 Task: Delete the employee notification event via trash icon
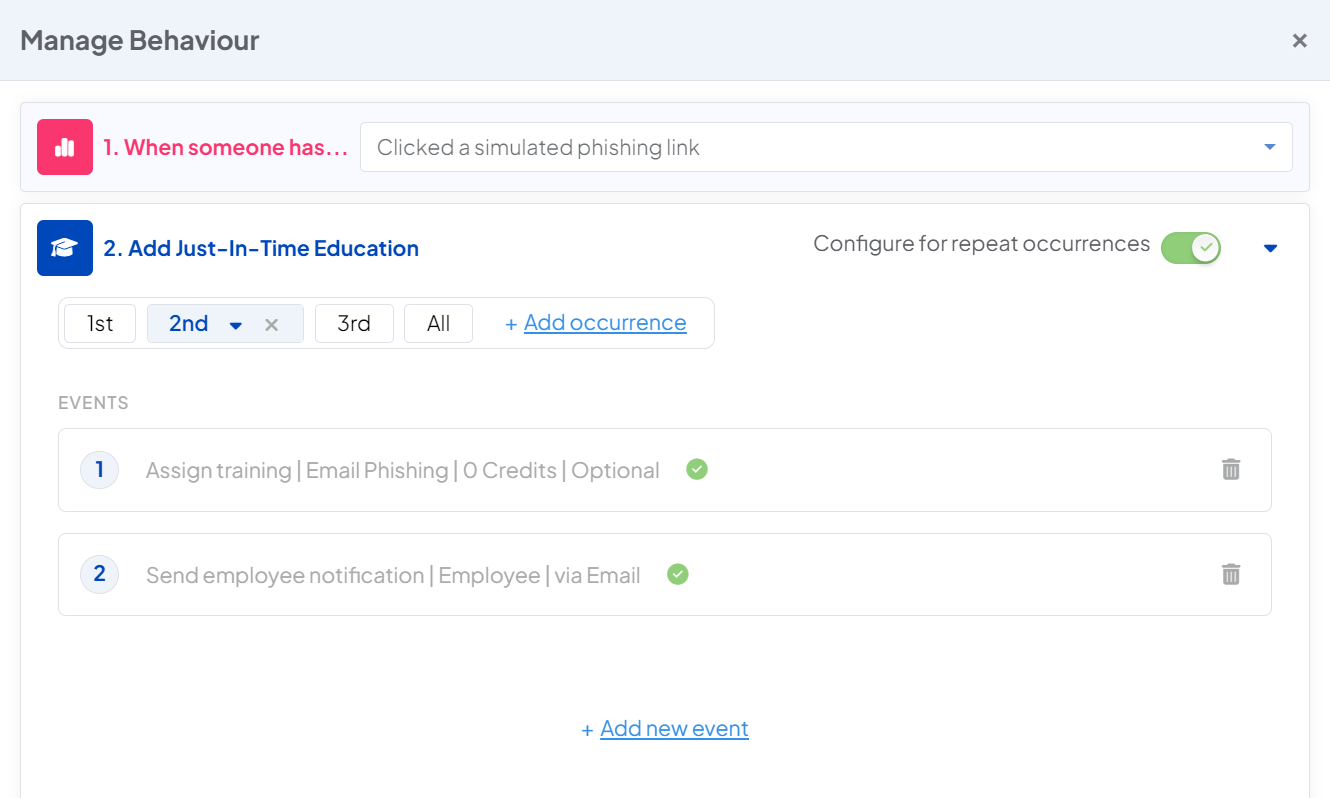click(x=1231, y=574)
